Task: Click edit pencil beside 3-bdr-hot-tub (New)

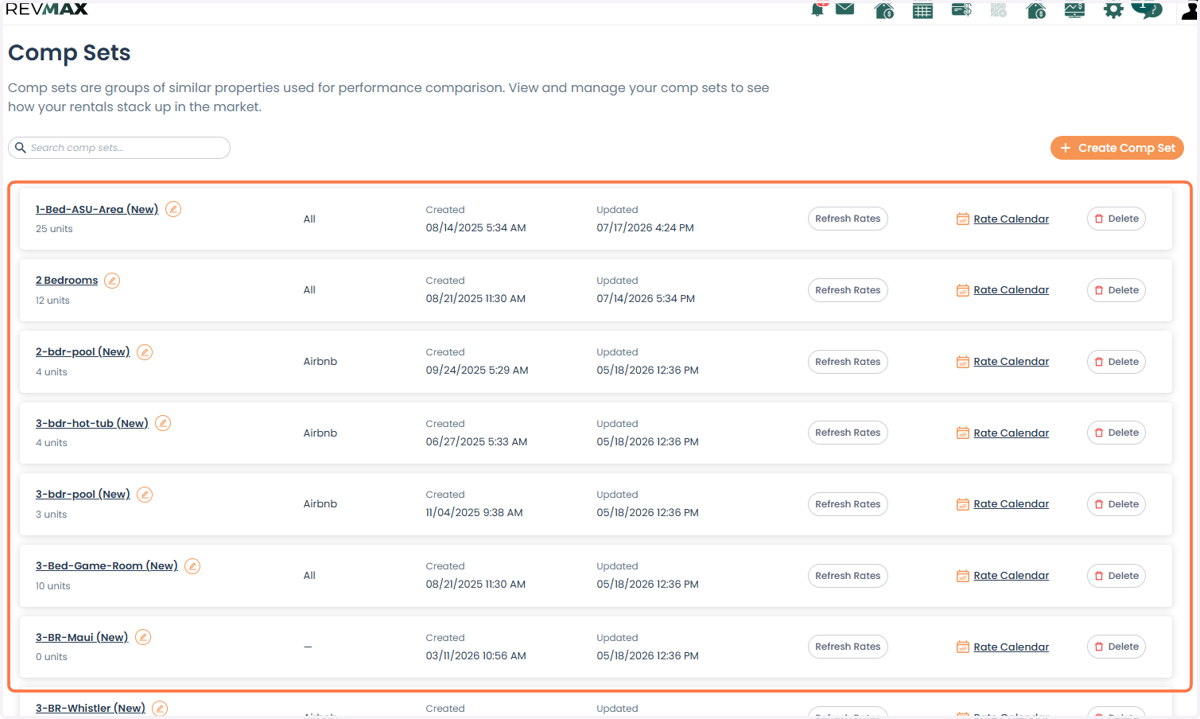Action: [x=163, y=423]
